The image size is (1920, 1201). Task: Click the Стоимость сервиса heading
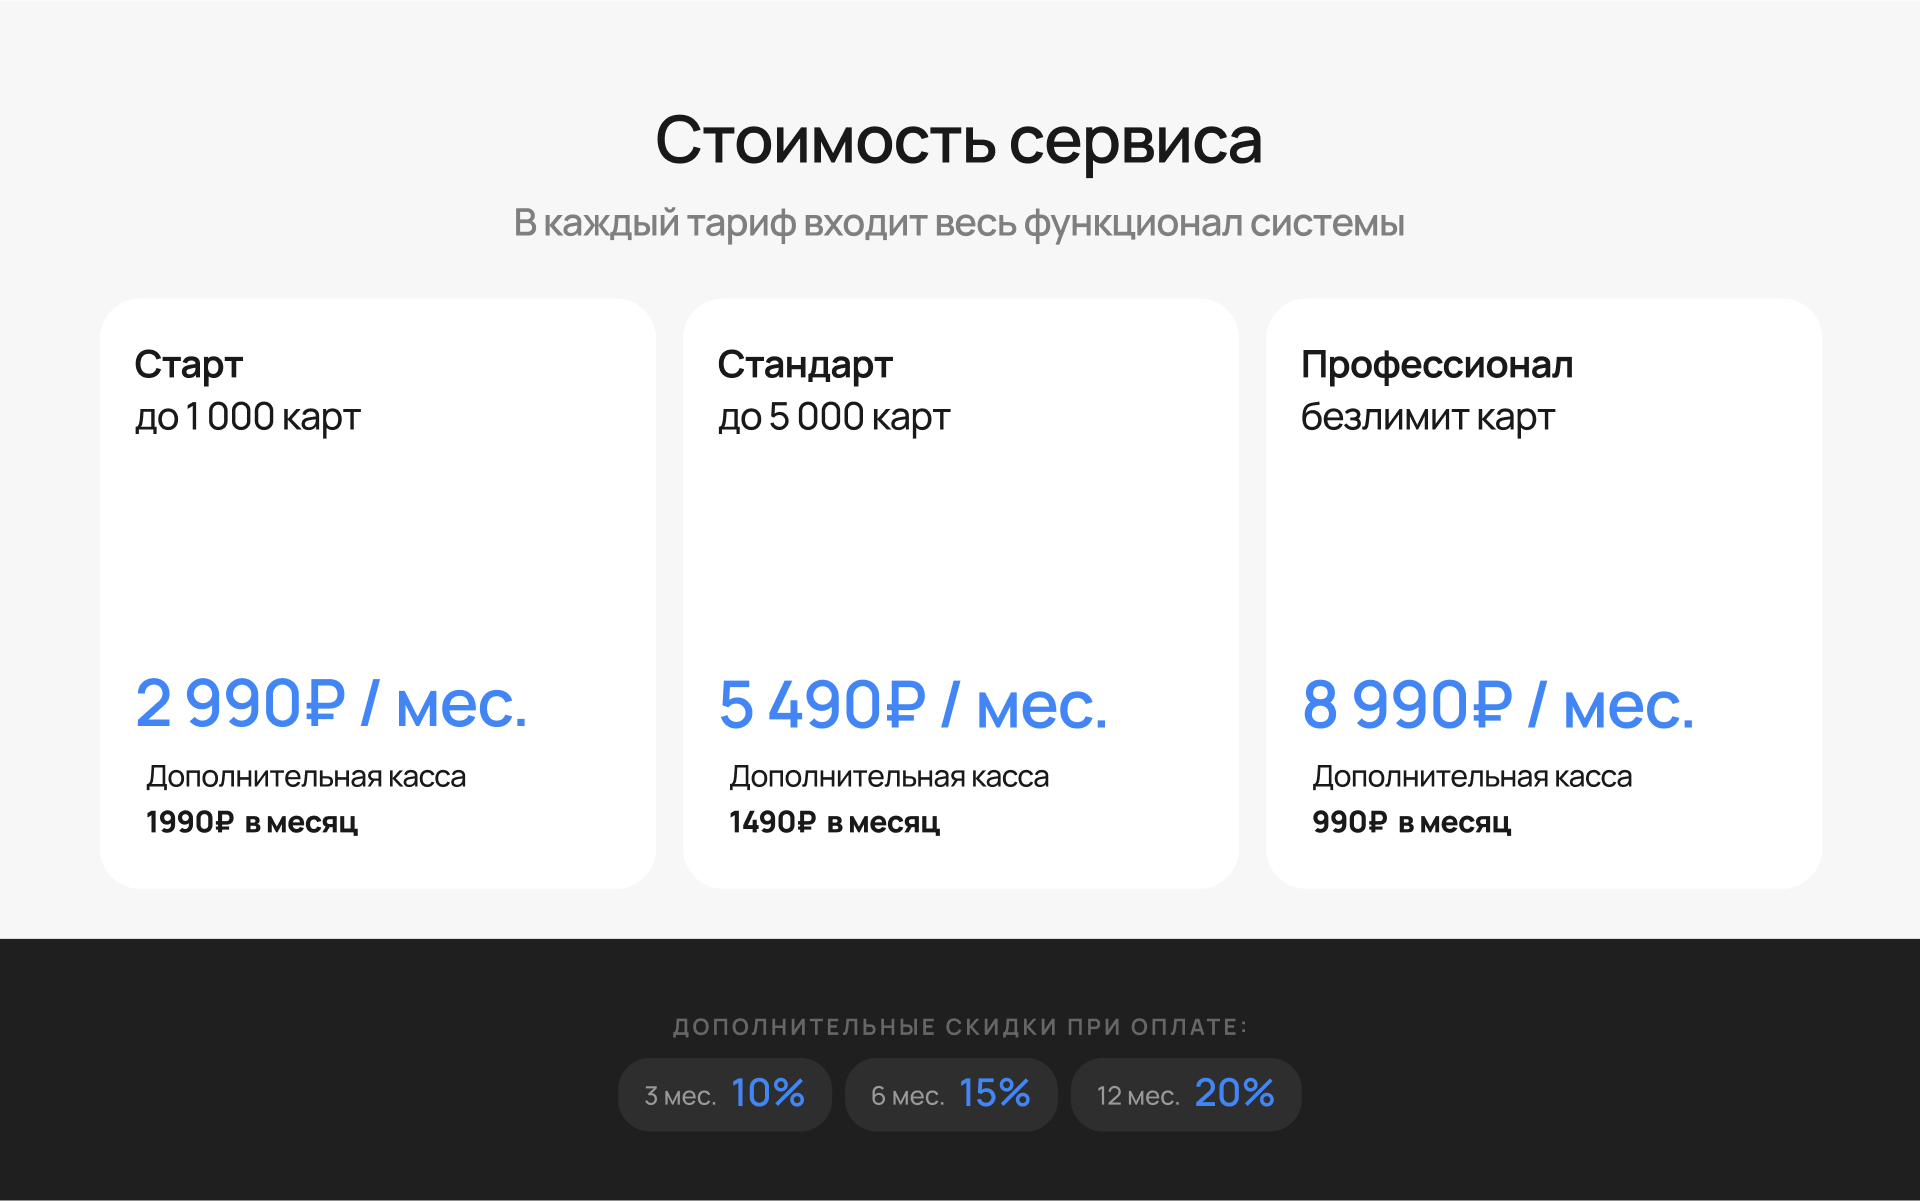959,140
